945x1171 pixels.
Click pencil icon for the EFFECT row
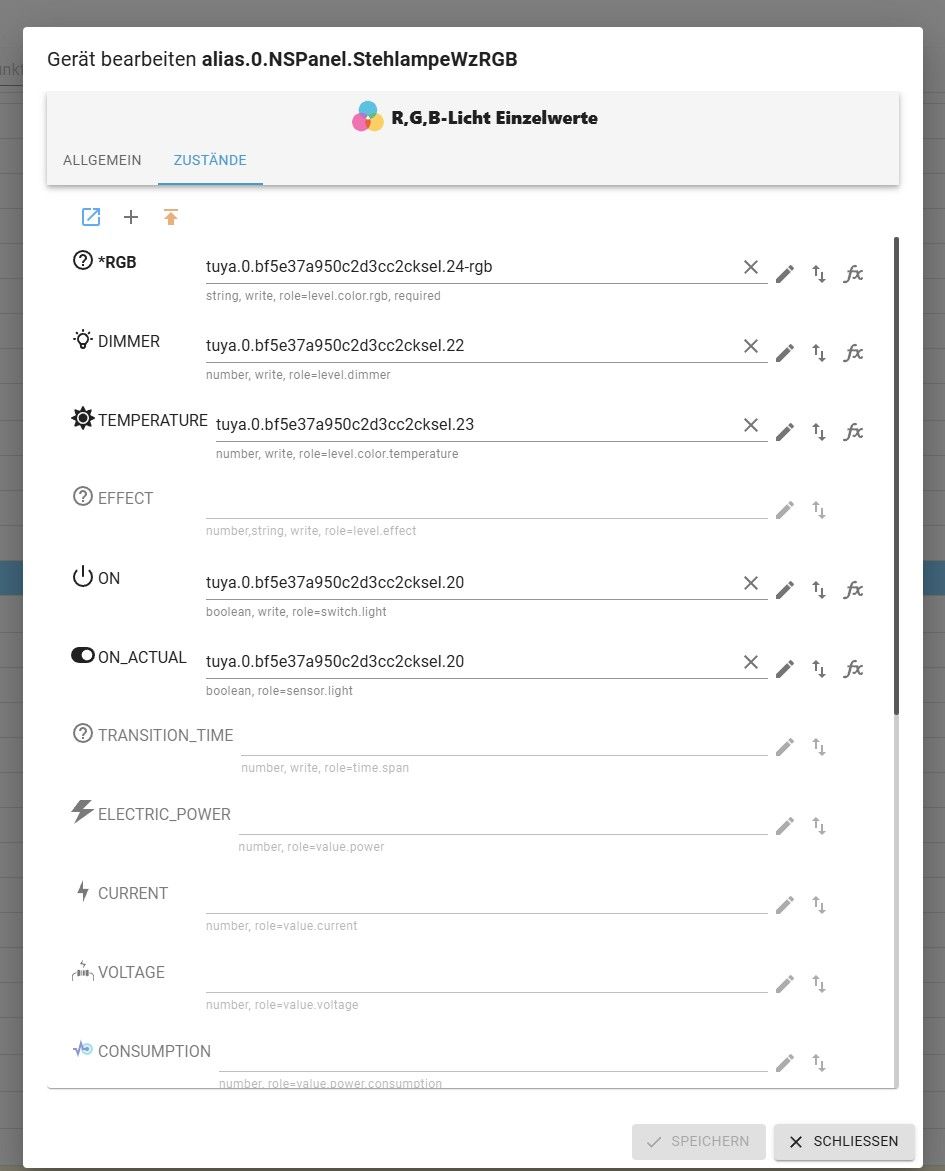785,510
